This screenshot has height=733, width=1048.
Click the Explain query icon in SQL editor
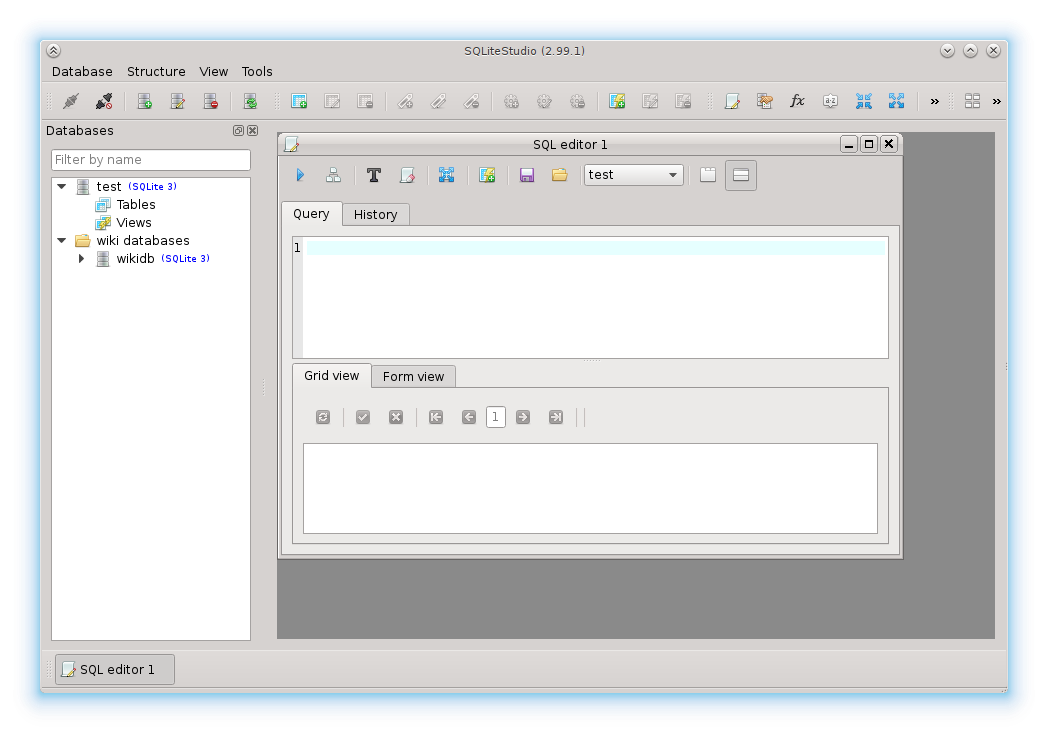coord(333,175)
